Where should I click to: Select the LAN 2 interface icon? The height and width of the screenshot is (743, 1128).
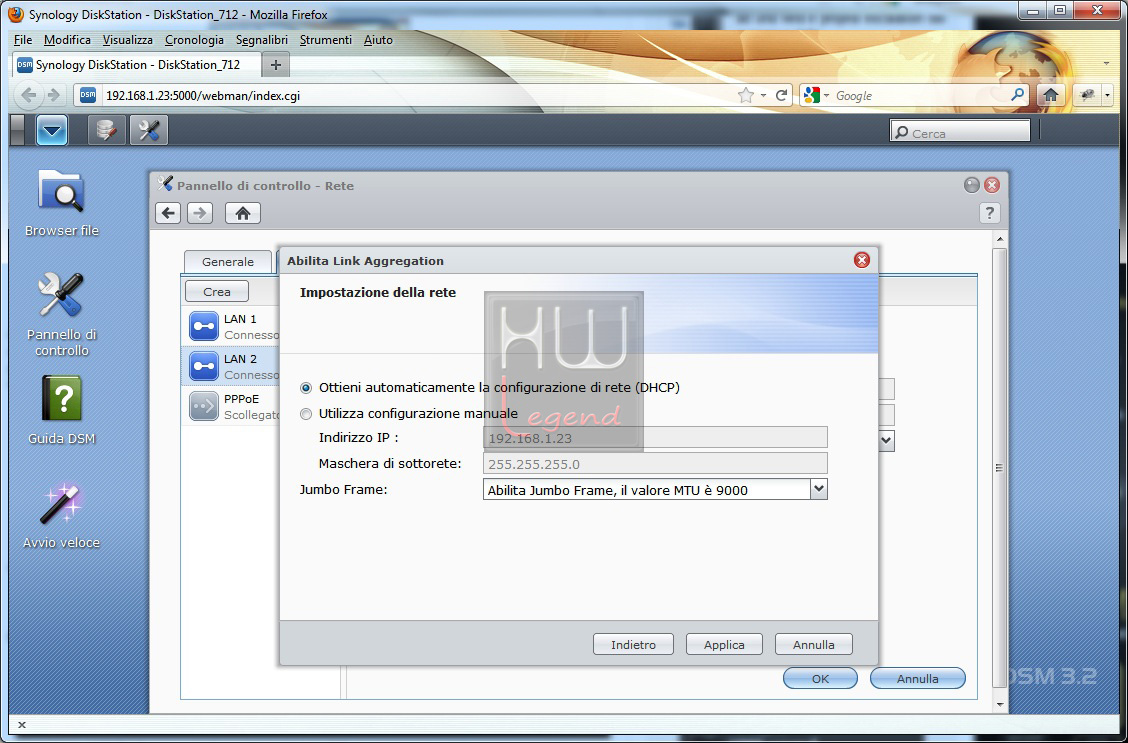[x=204, y=366]
